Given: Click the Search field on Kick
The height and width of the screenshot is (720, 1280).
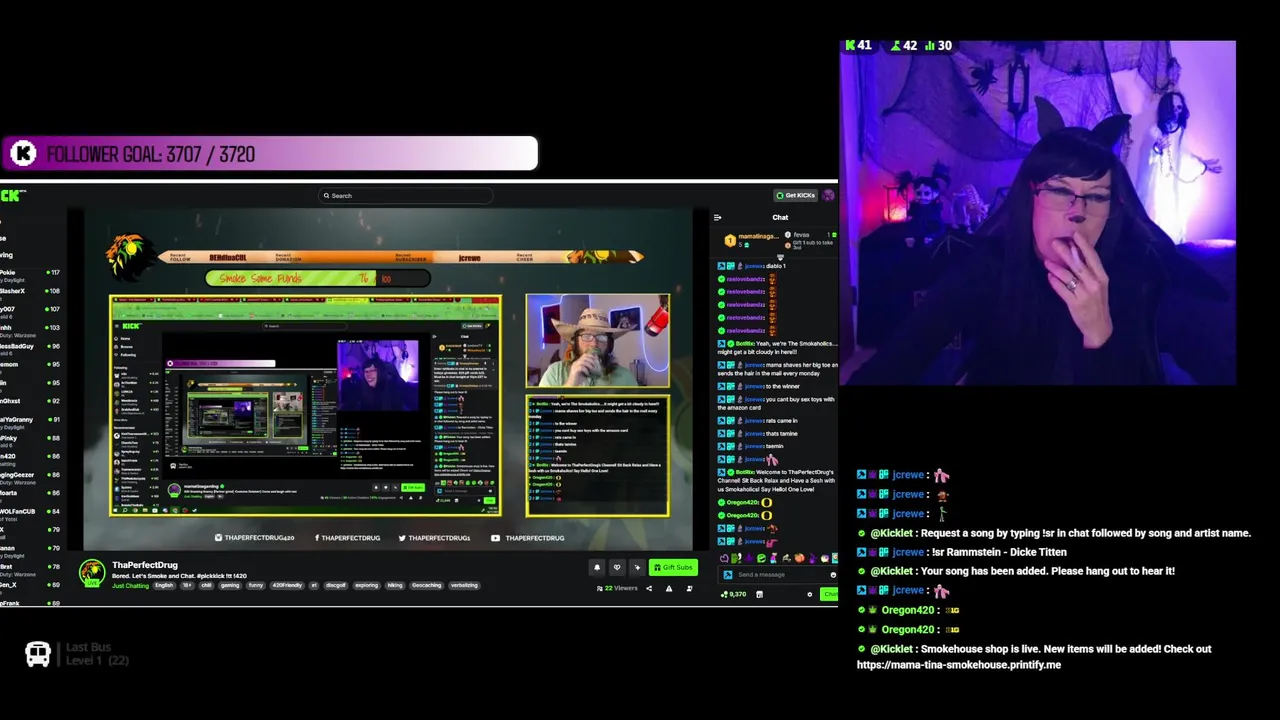Looking at the screenshot, I should [x=405, y=196].
